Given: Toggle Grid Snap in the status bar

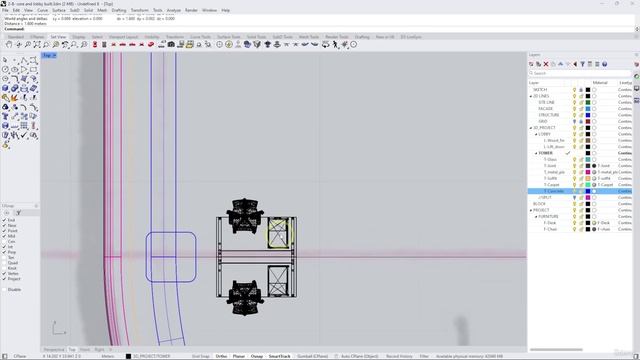Looking at the screenshot, I should pyautogui.click(x=200, y=356).
